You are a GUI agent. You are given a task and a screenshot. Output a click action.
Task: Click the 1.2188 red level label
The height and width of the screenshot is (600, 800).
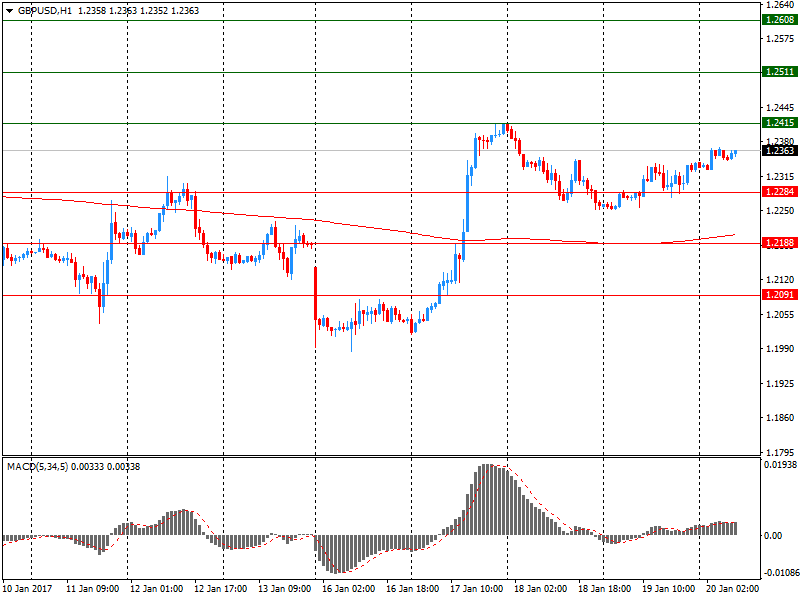pos(780,243)
